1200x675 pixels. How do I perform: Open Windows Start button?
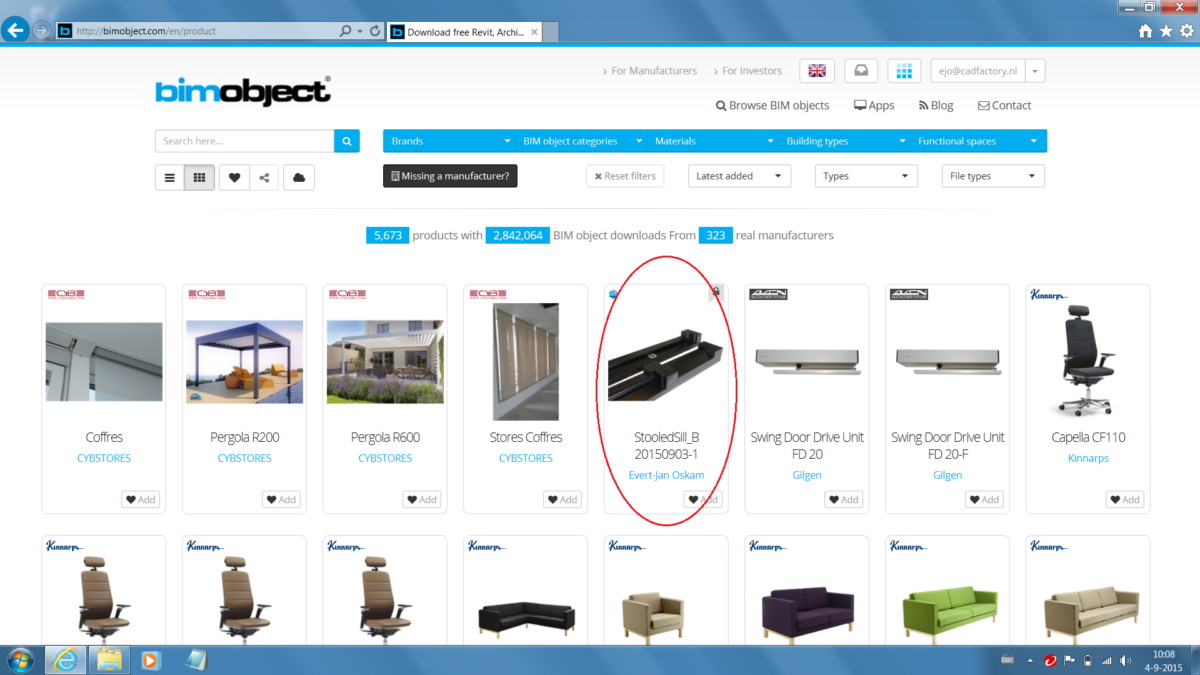pyautogui.click(x=20, y=660)
